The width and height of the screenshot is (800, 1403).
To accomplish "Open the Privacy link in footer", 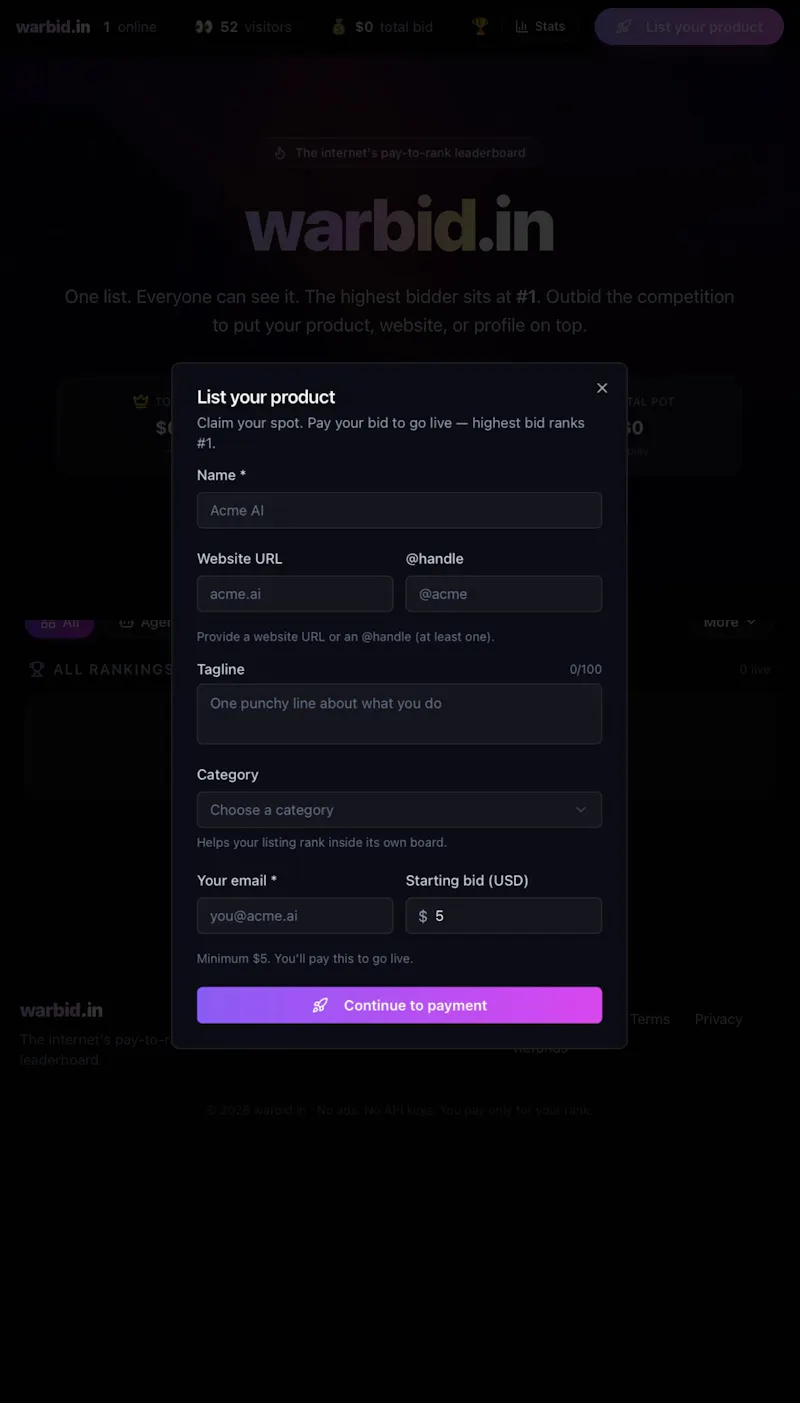I will pyautogui.click(x=719, y=1019).
